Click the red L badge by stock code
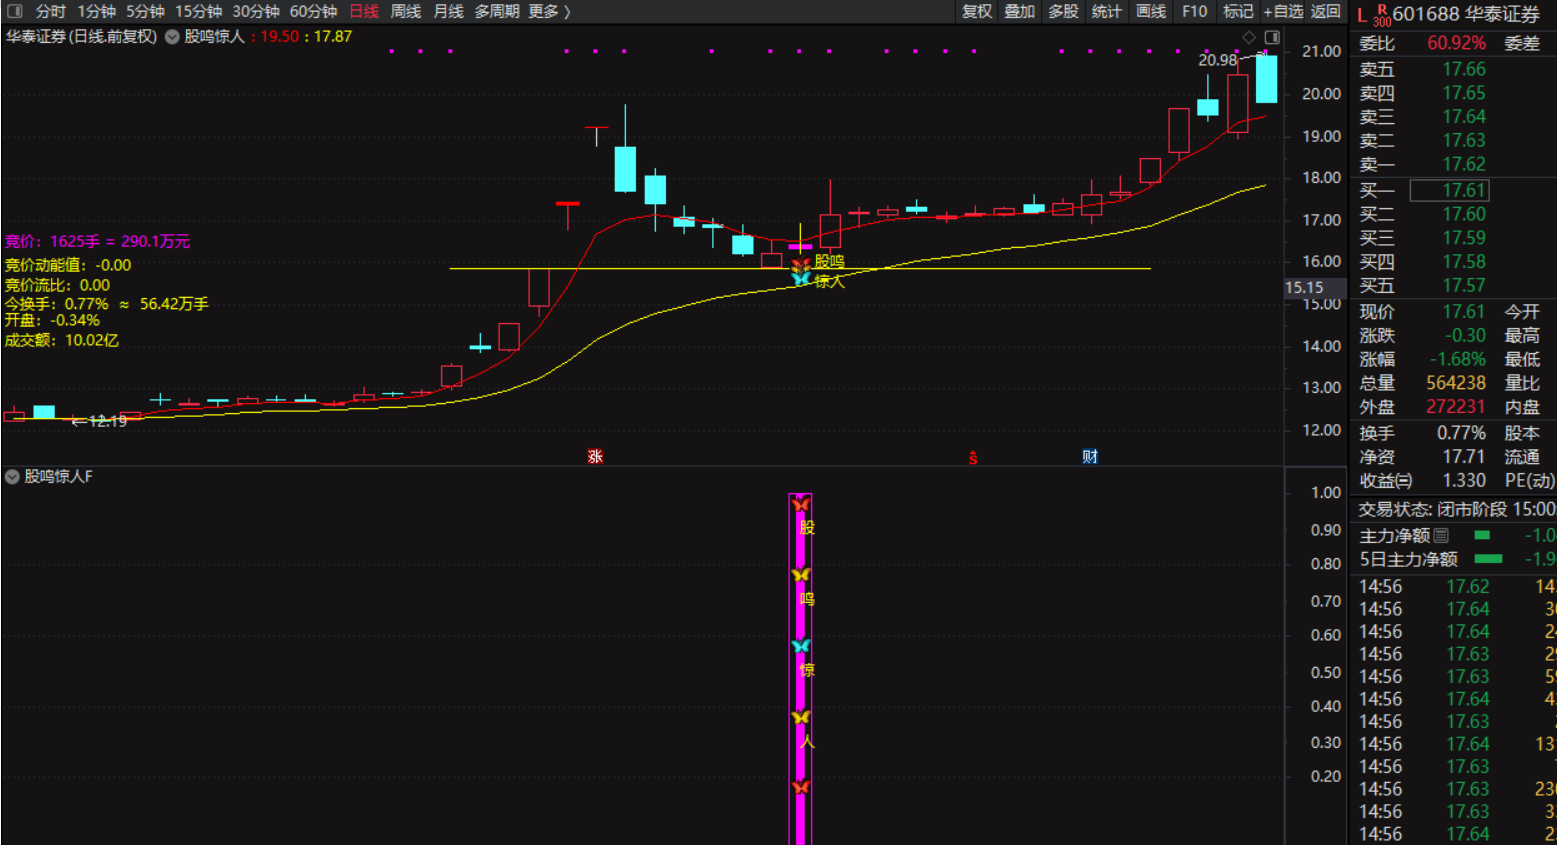Image resolution: width=1557 pixels, height=845 pixels. pyautogui.click(x=1362, y=14)
